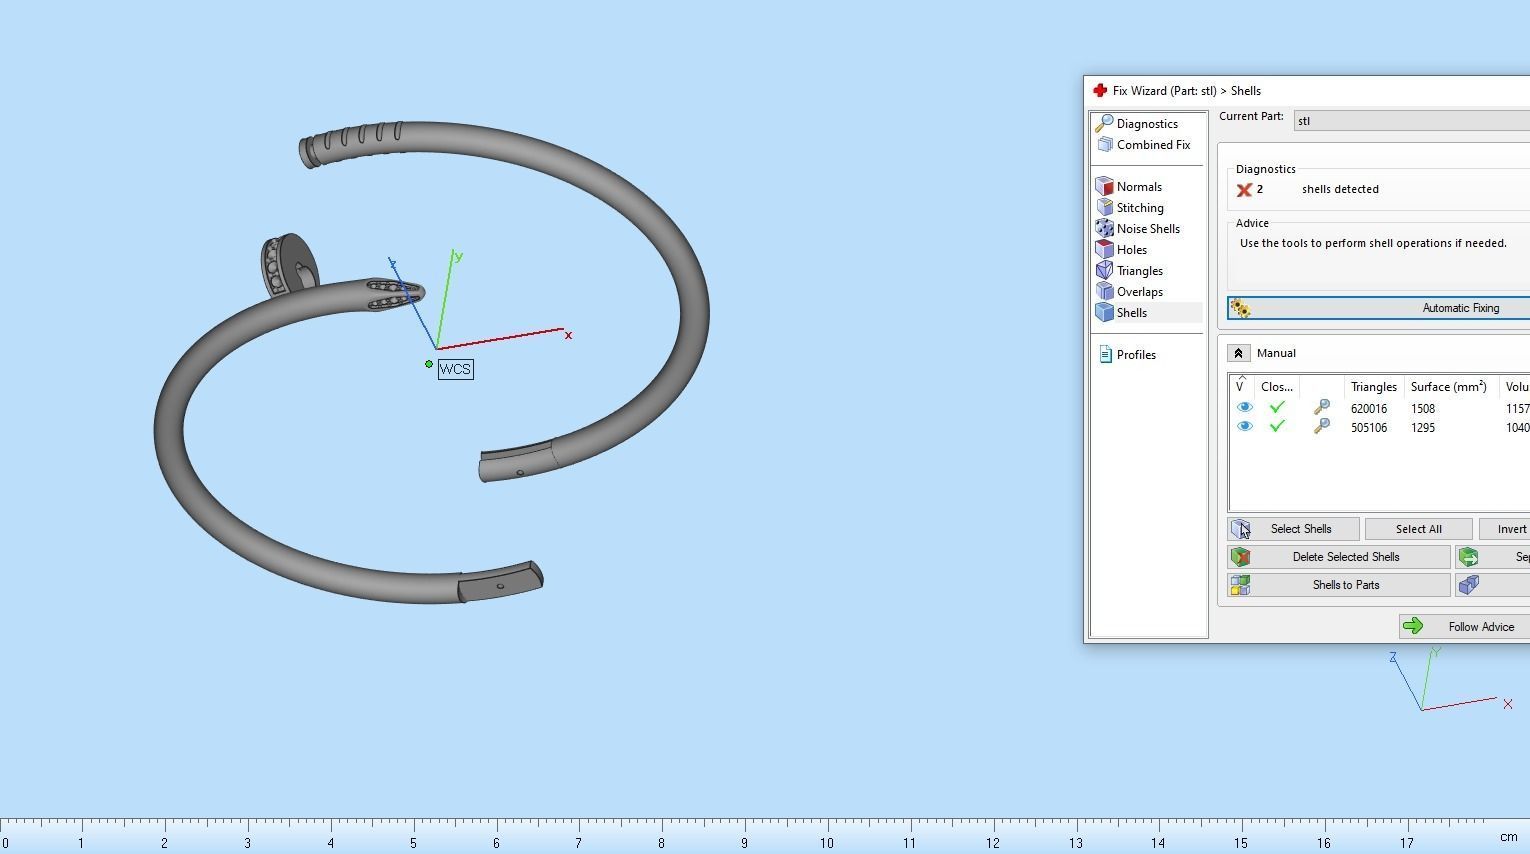This screenshot has width=1530, height=854.
Task: Click the Follow Advice button
Action: tap(1465, 627)
